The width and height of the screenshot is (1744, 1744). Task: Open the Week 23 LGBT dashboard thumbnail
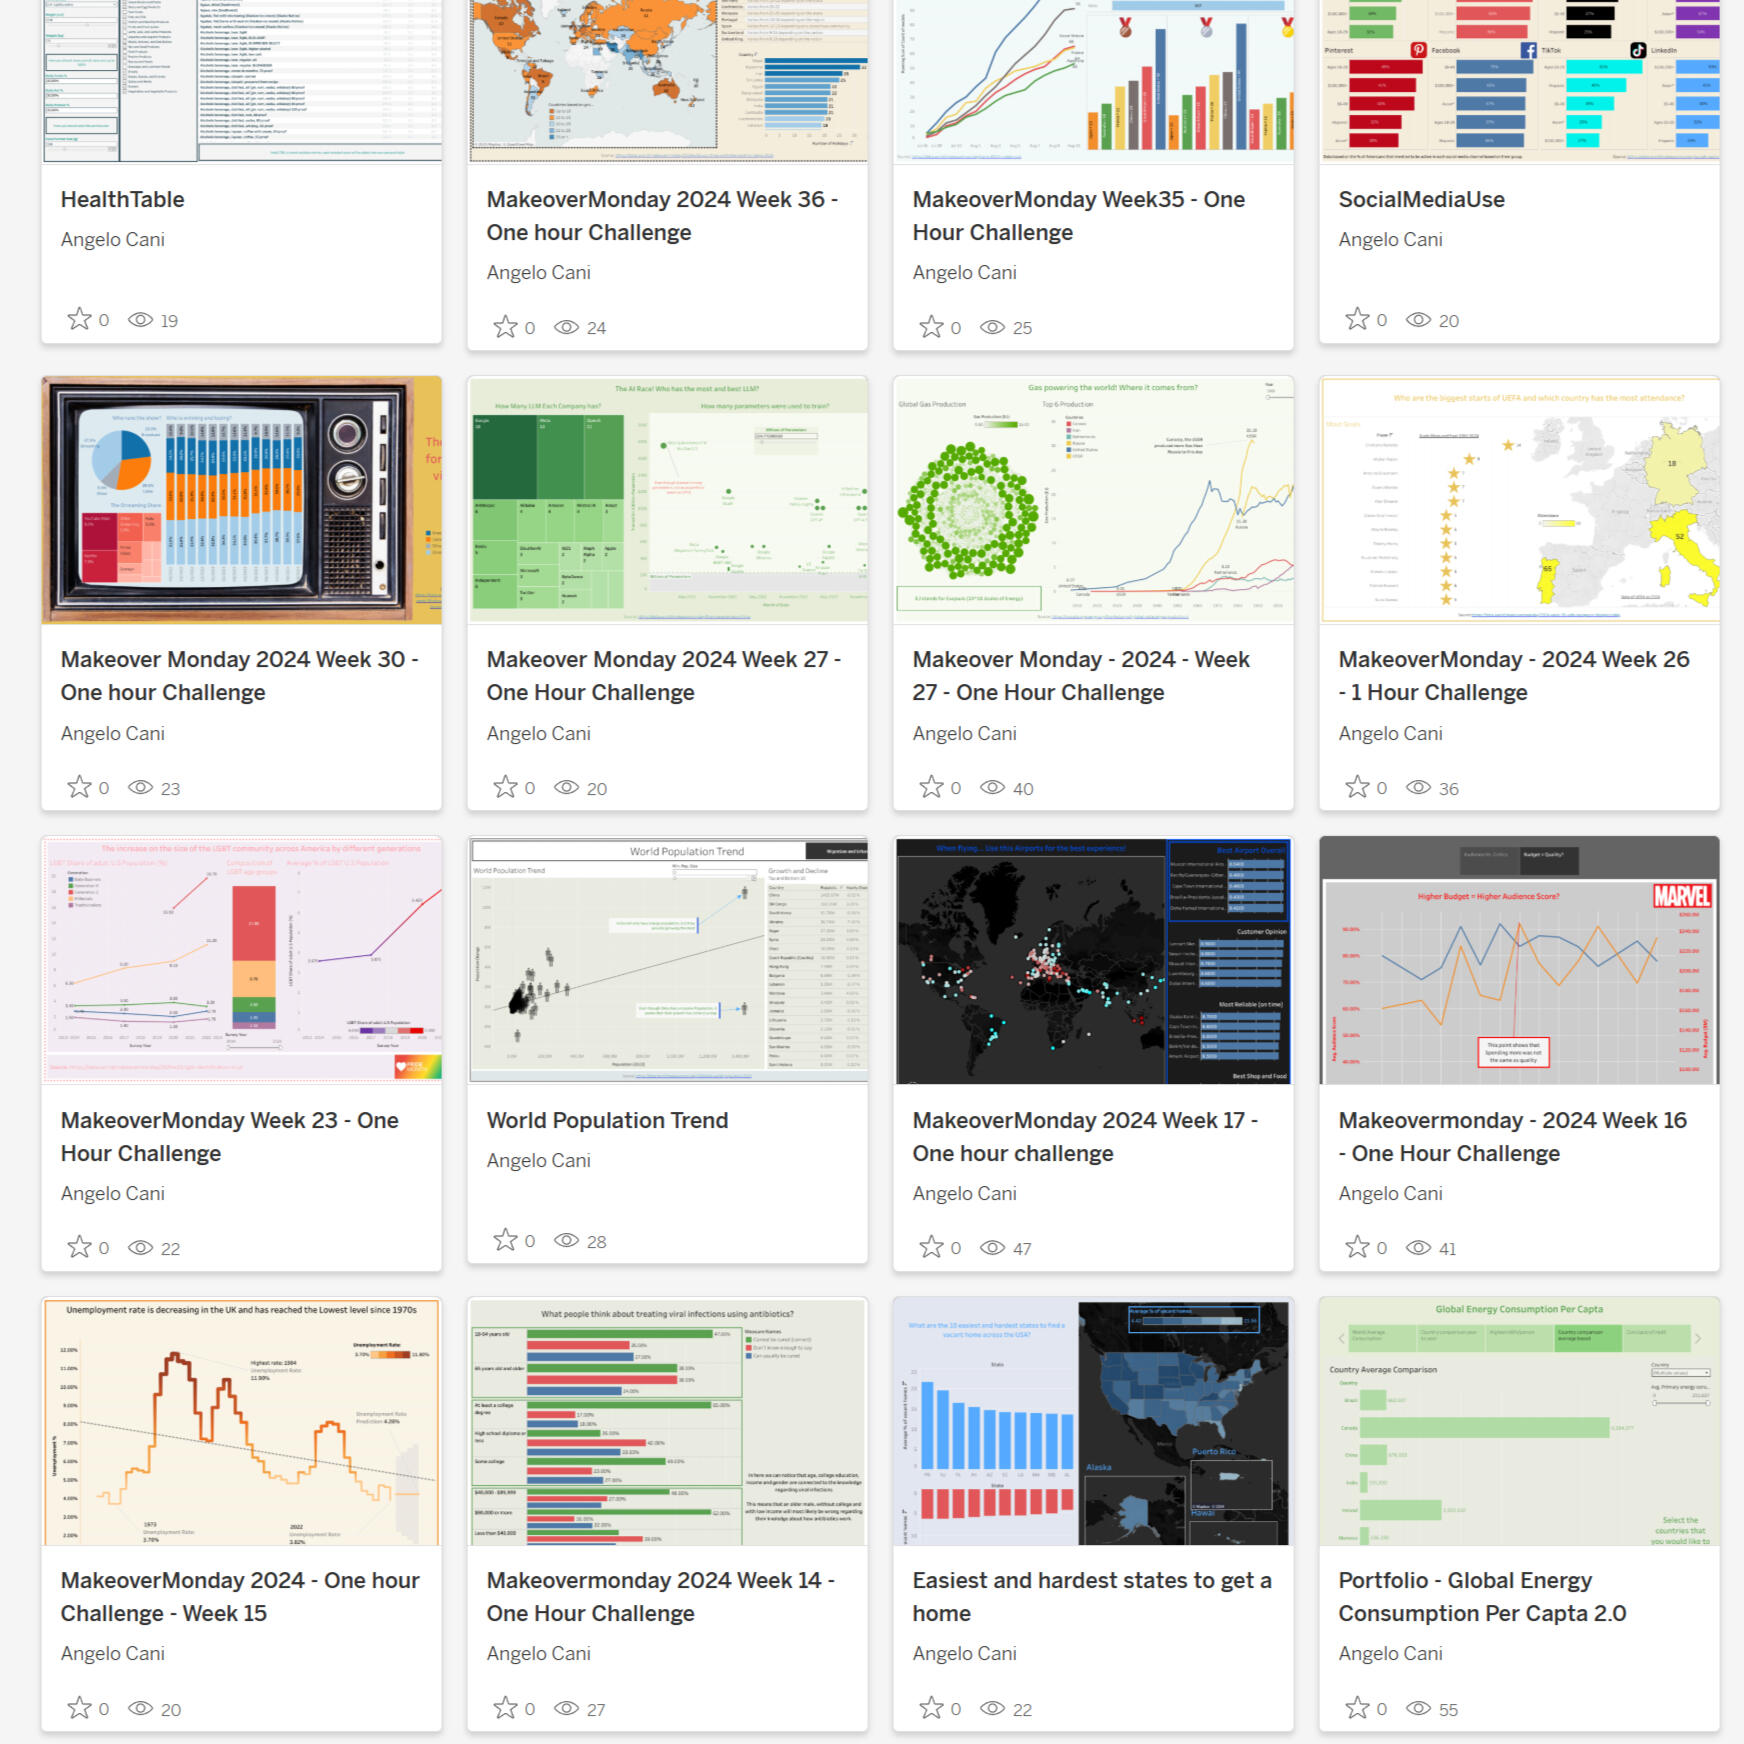[241, 961]
